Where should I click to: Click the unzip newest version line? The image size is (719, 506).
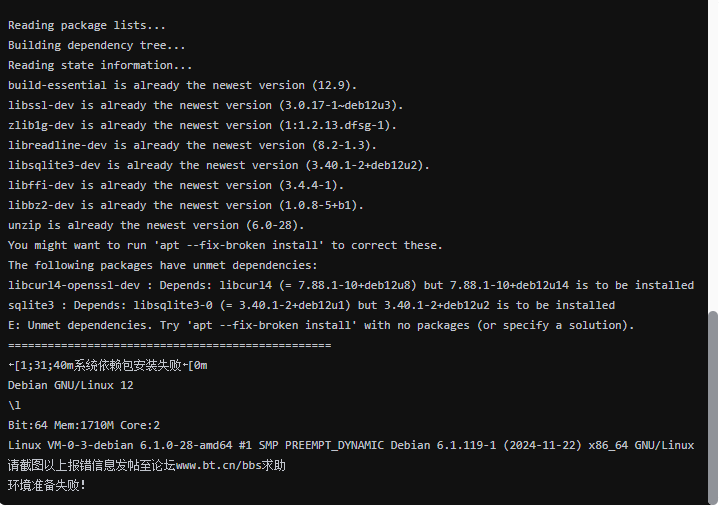[x=156, y=225]
